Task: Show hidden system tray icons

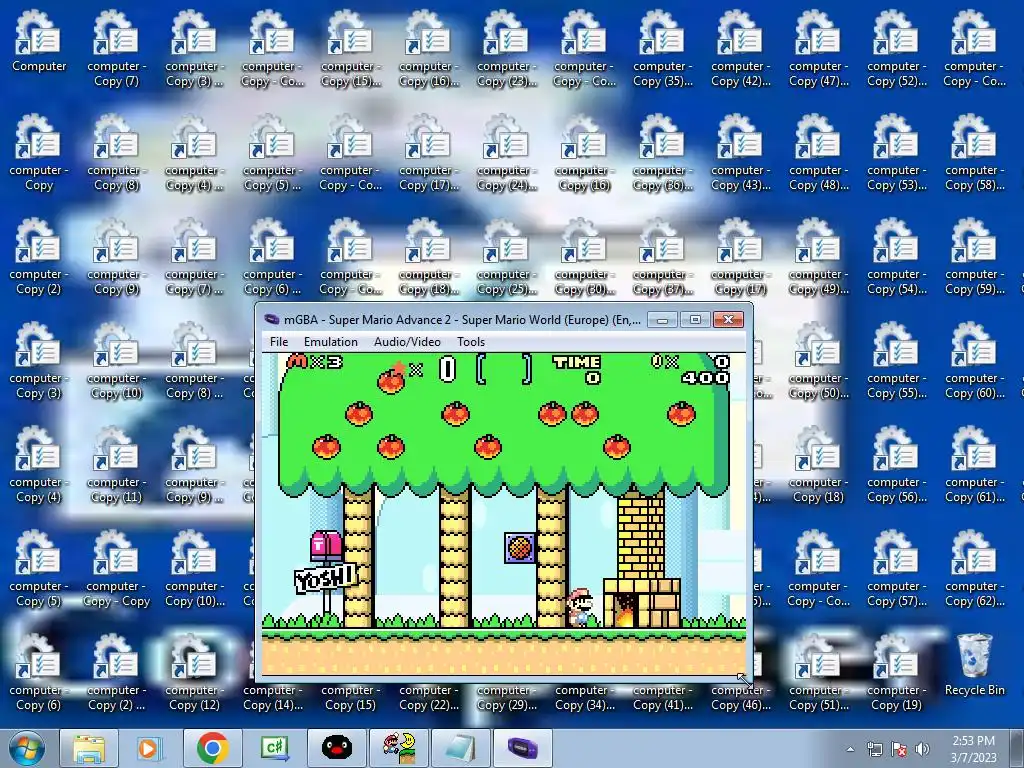Action: click(850, 749)
